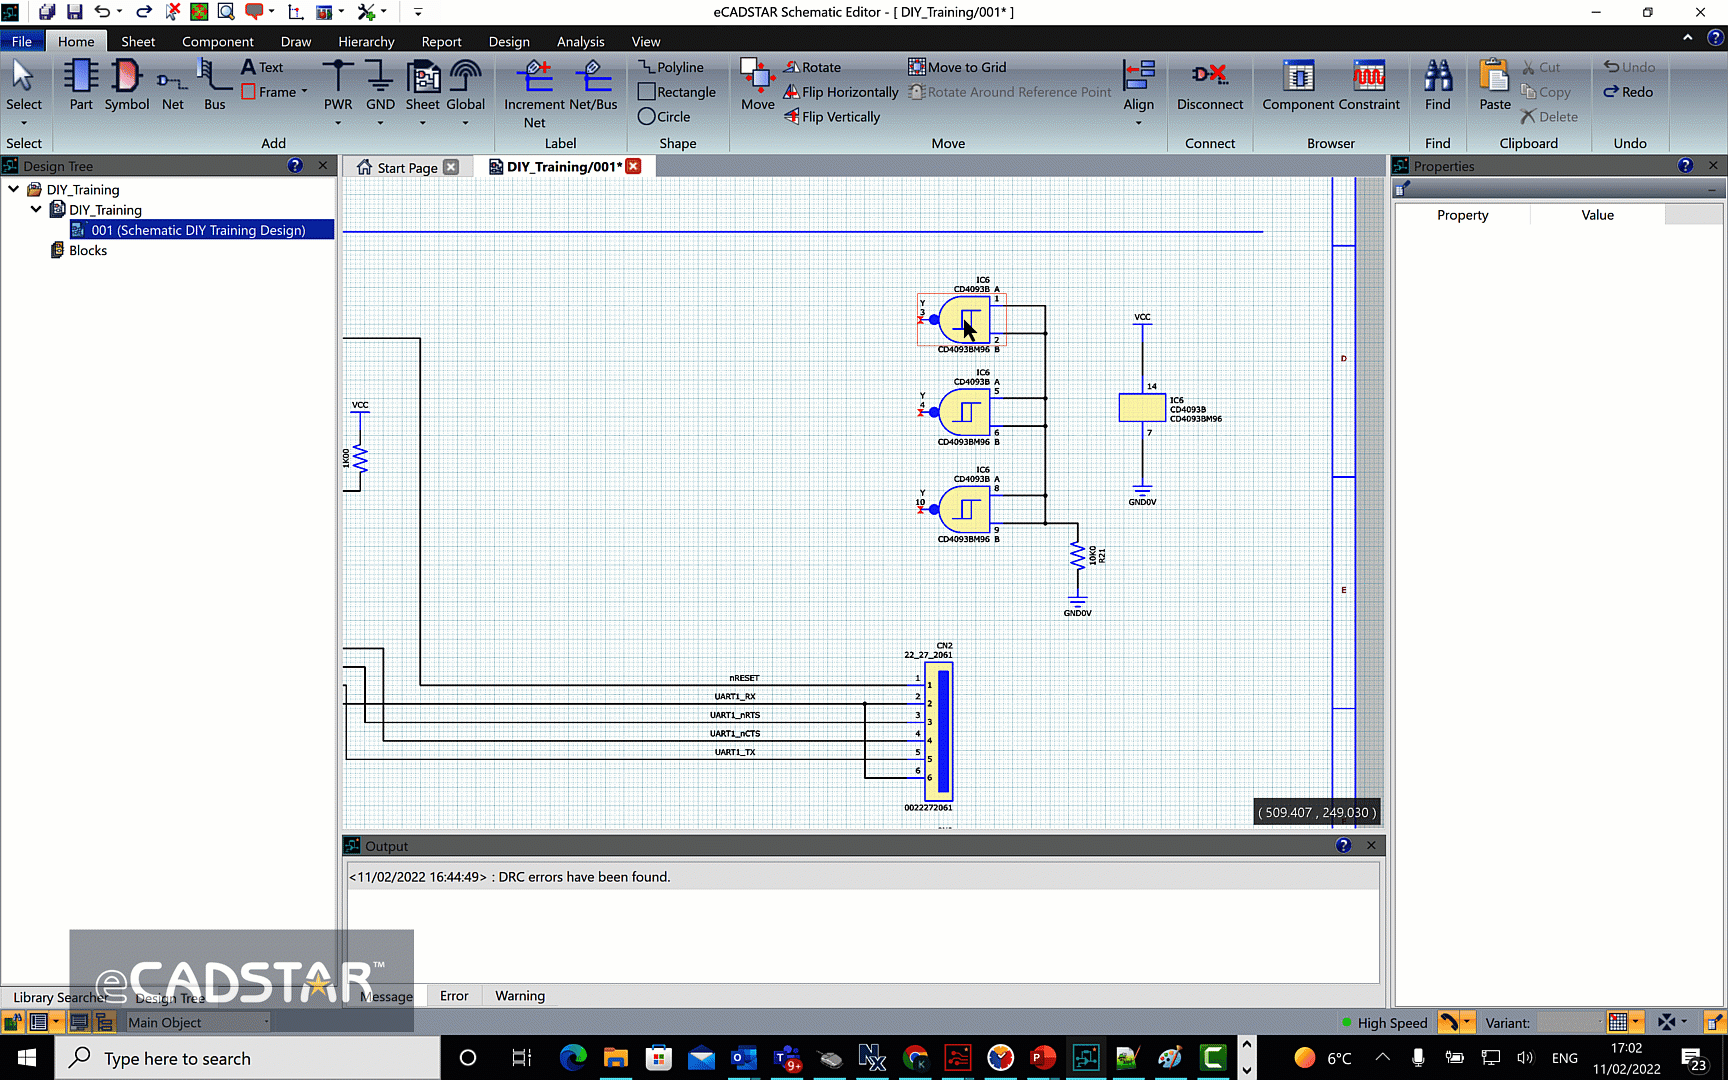Collapse the DIY_Training root tree node

click(14, 189)
